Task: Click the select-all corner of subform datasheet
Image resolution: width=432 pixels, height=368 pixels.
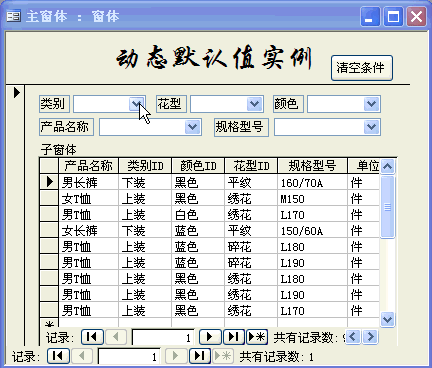Action: point(49,166)
